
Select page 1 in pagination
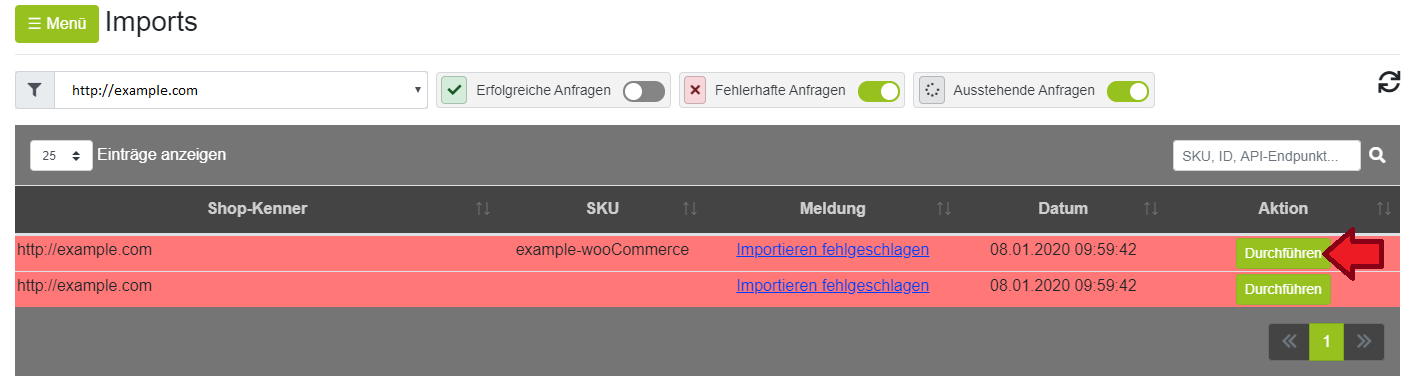[x=1327, y=342]
